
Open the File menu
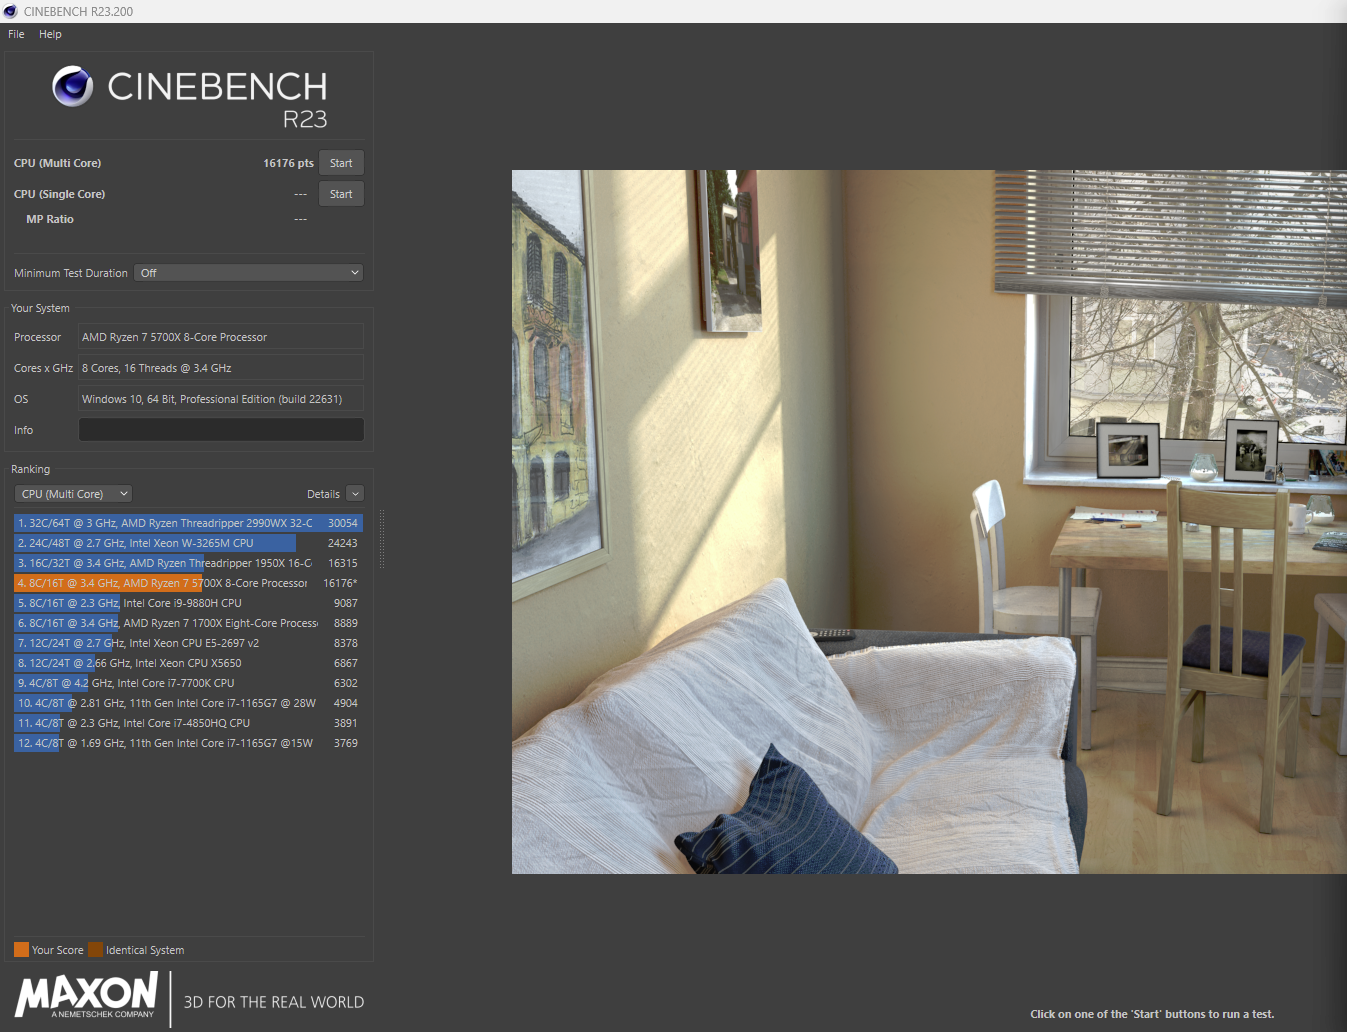tap(16, 34)
